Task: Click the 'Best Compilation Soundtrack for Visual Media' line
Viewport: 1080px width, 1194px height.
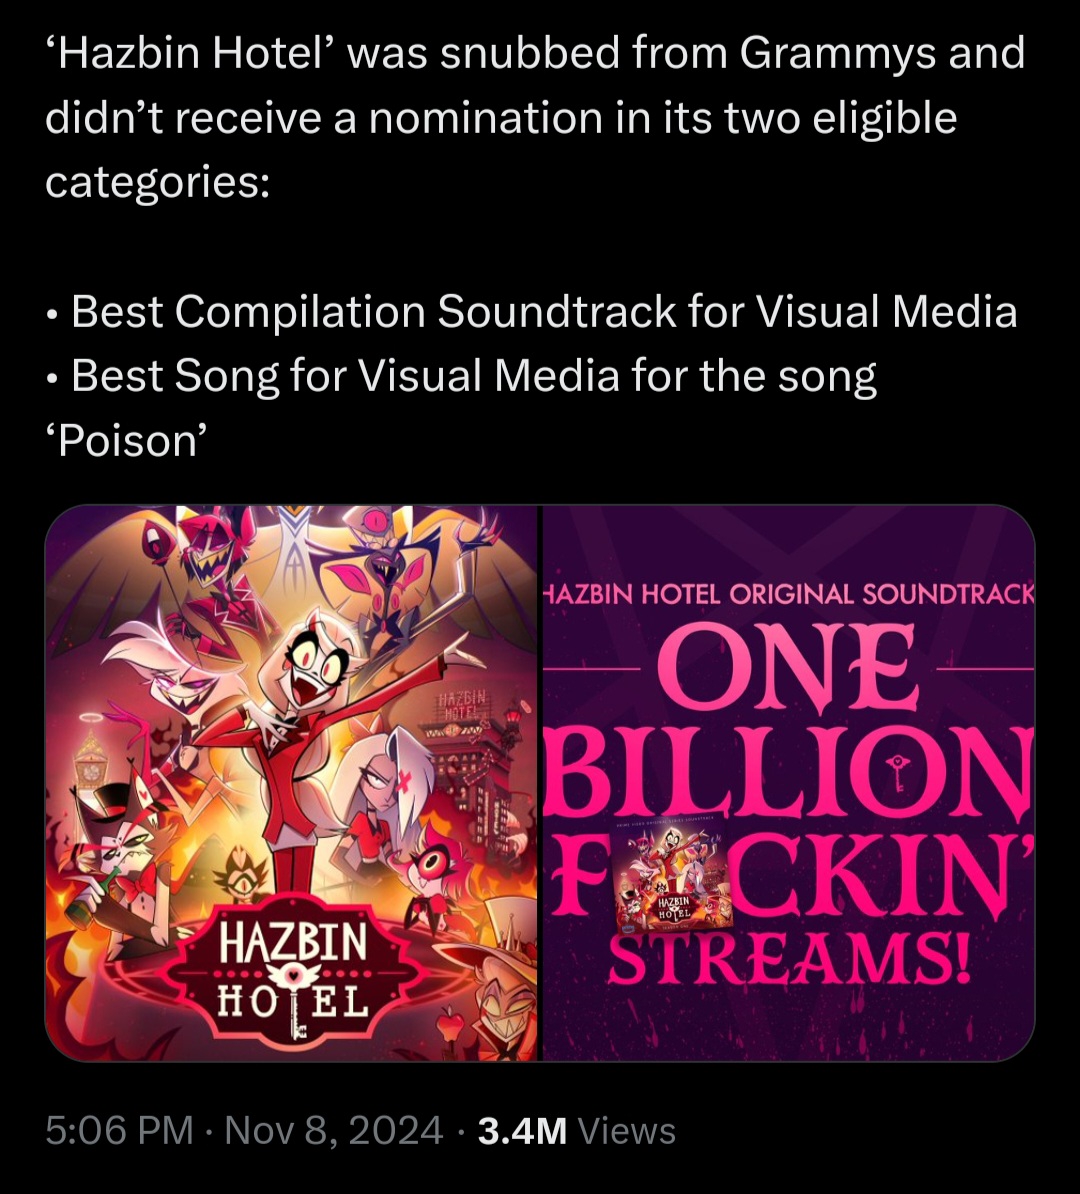Action: pyautogui.click(x=532, y=312)
